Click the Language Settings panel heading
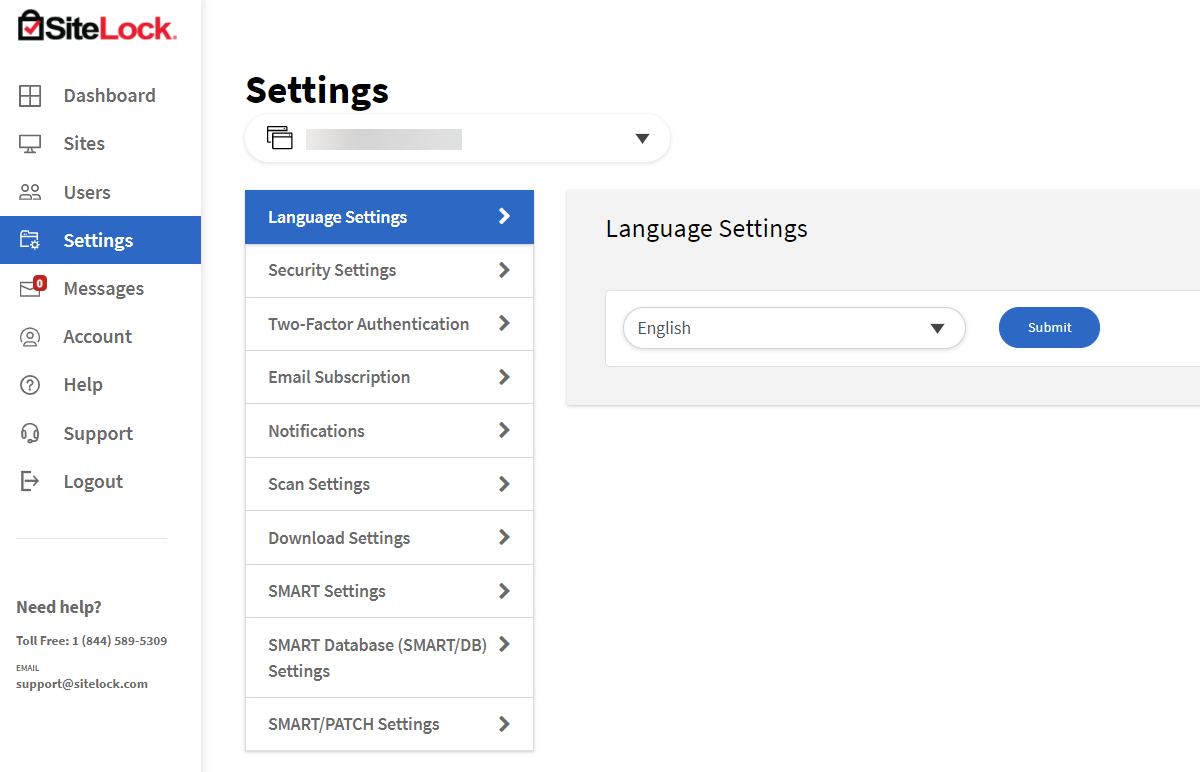1200x772 pixels. [707, 229]
